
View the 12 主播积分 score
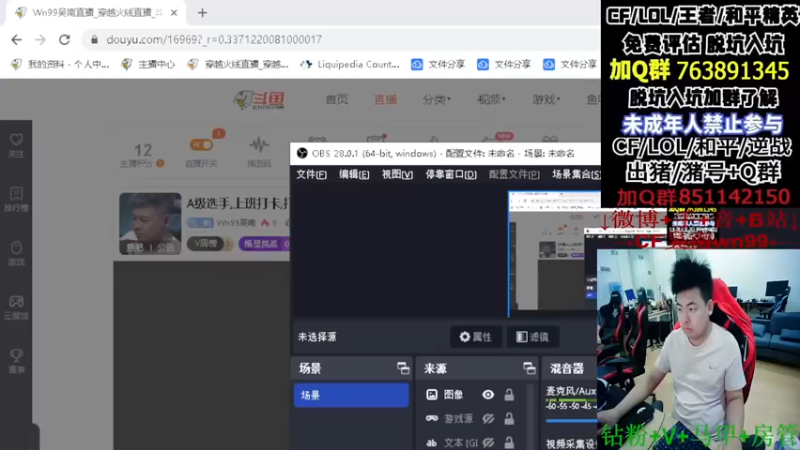(142, 156)
